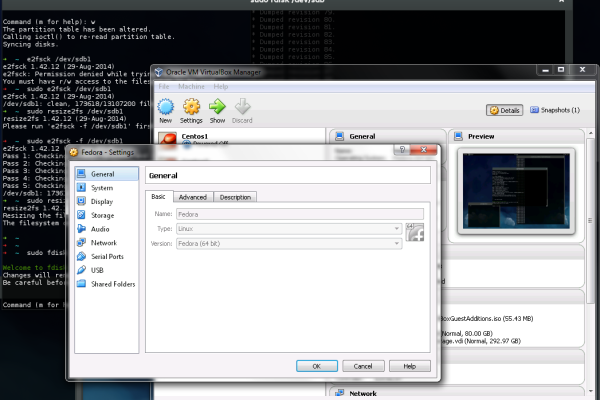
Task: Click General section icon in details pane
Action: pyautogui.click(x=339, y=136)
